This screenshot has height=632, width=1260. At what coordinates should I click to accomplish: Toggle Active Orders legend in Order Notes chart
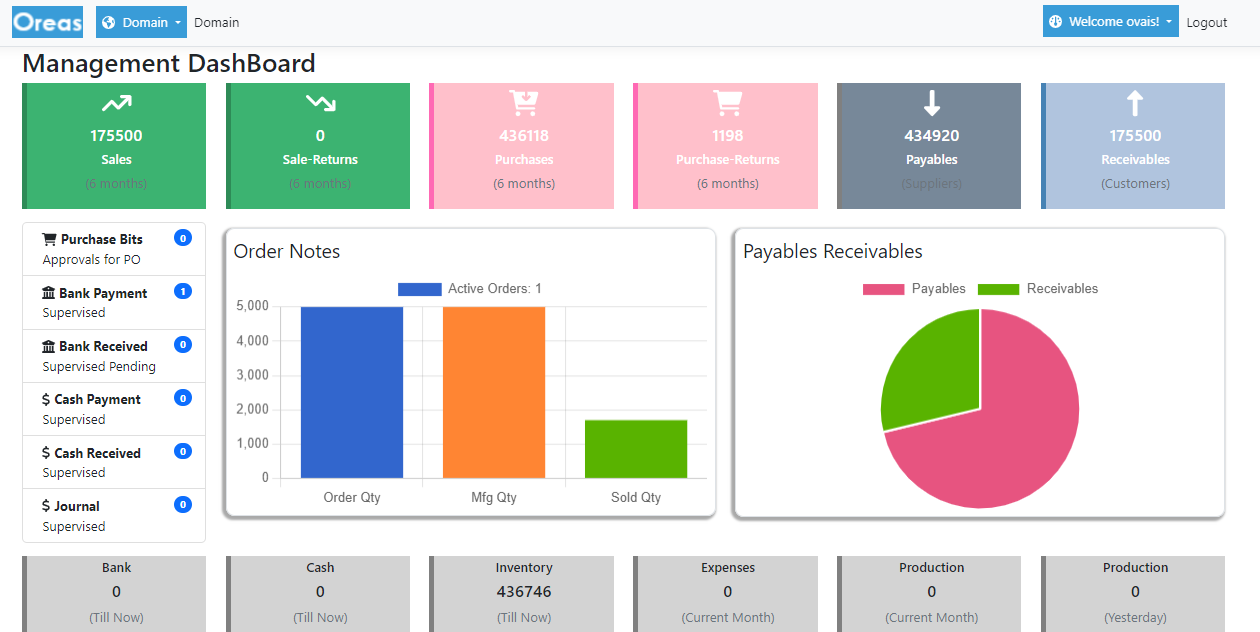[x=470, y=289]
